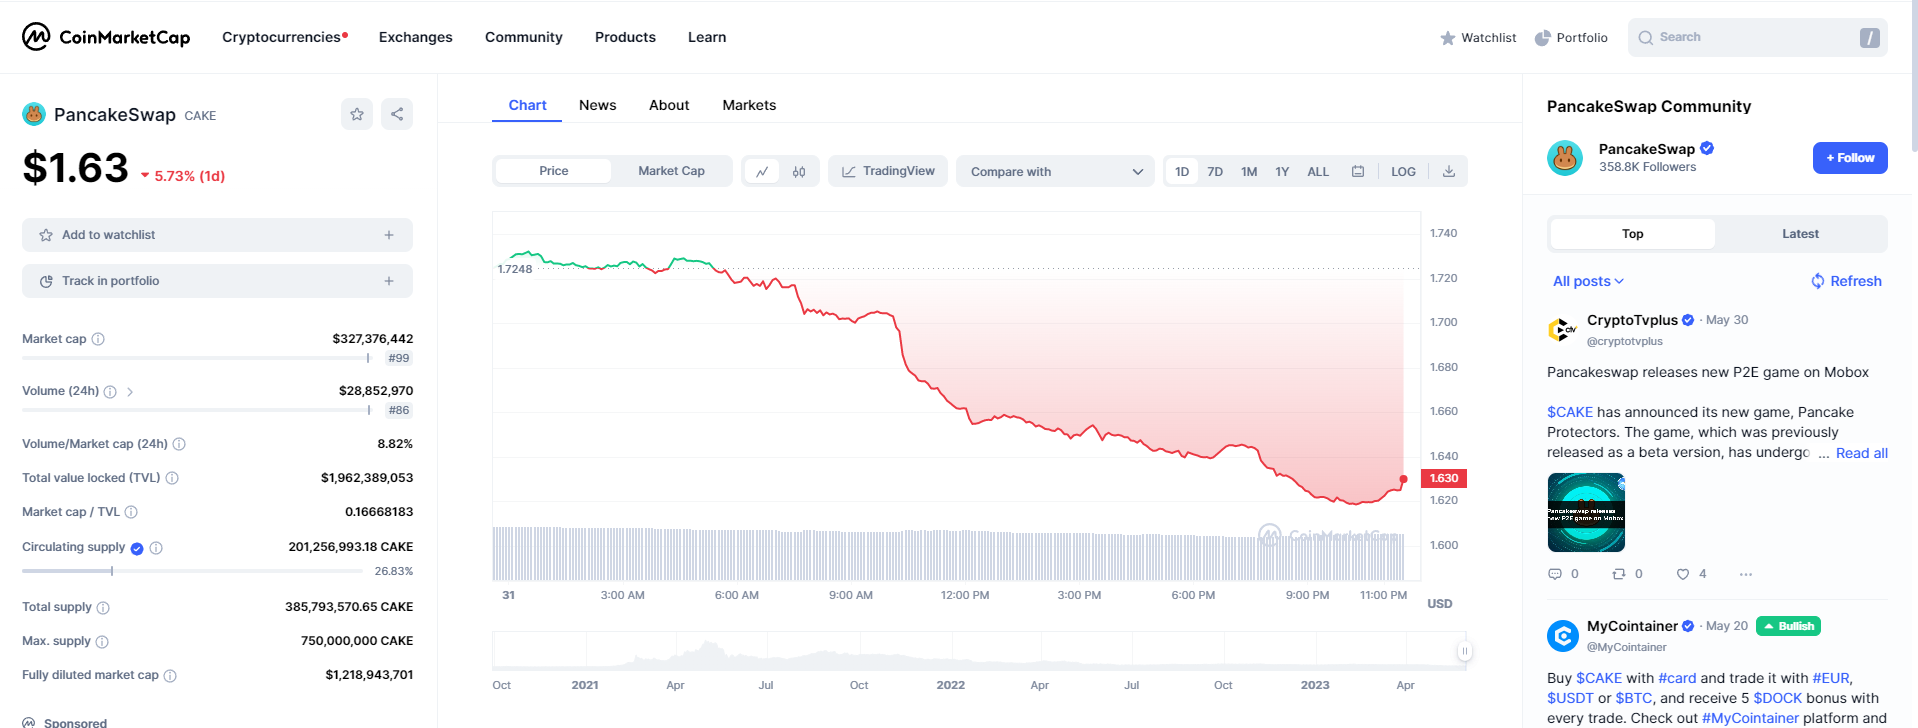Open more options on CryptoTvplus post

point(1746,574)
